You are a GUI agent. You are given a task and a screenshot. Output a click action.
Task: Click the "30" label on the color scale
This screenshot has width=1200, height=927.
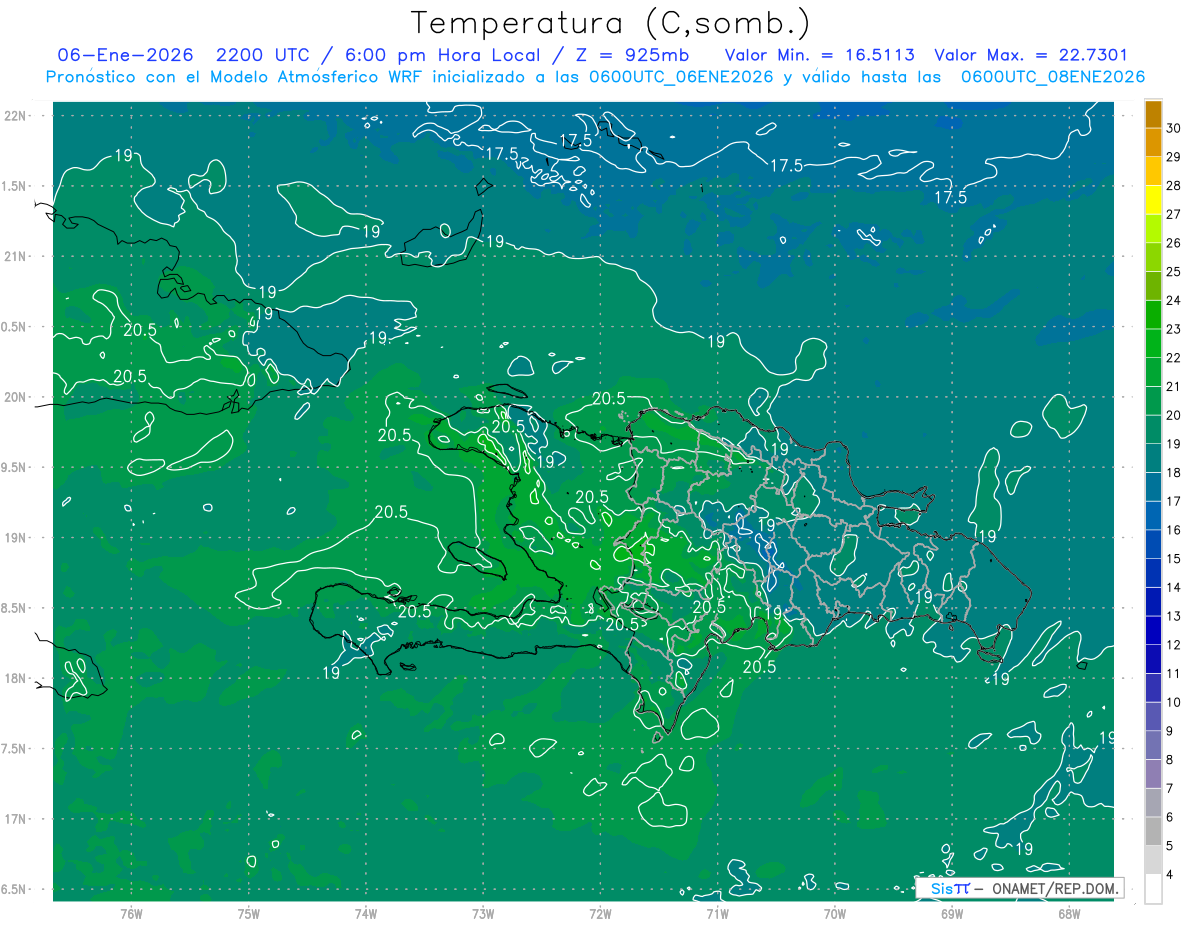click(1174, 128)
